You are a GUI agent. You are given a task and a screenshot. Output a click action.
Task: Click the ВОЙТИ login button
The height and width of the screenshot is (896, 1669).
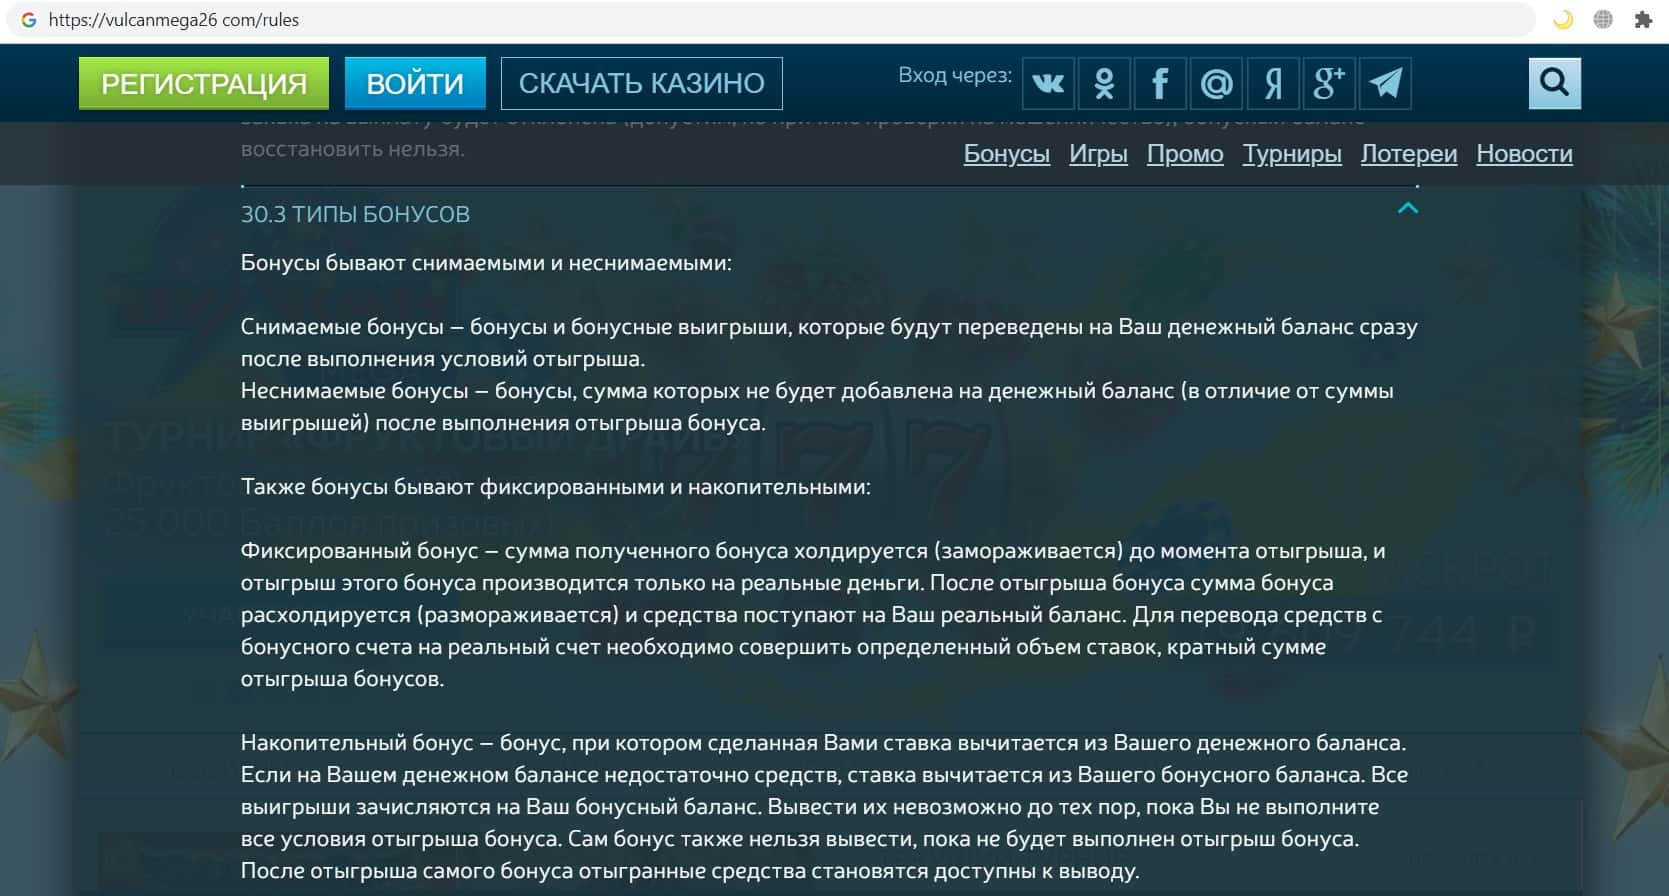[x=415, y=83]
